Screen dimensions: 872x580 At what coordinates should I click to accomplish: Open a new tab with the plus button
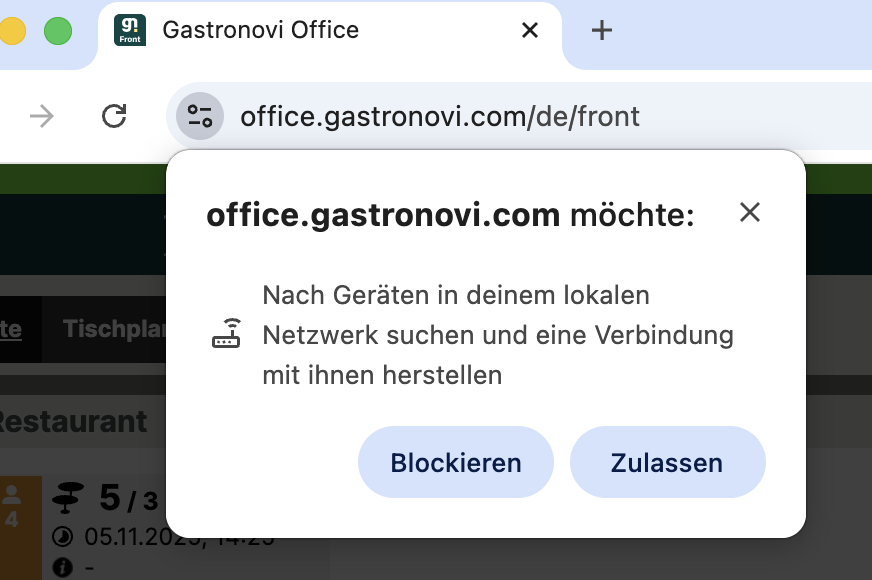coord(601,30)
